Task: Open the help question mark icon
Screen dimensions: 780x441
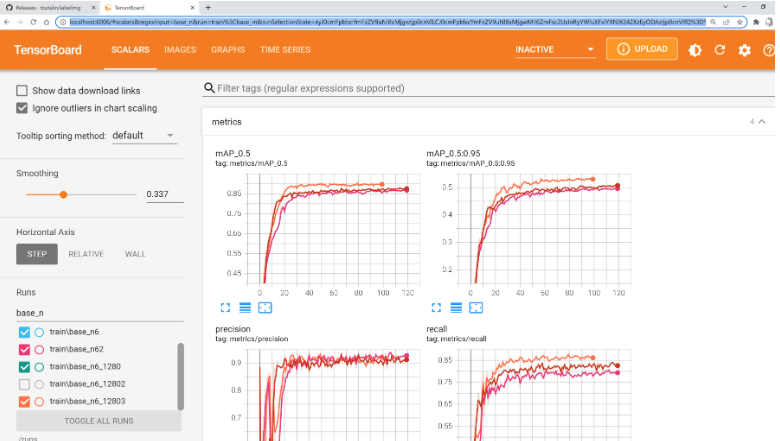Action: coord(769,50)
